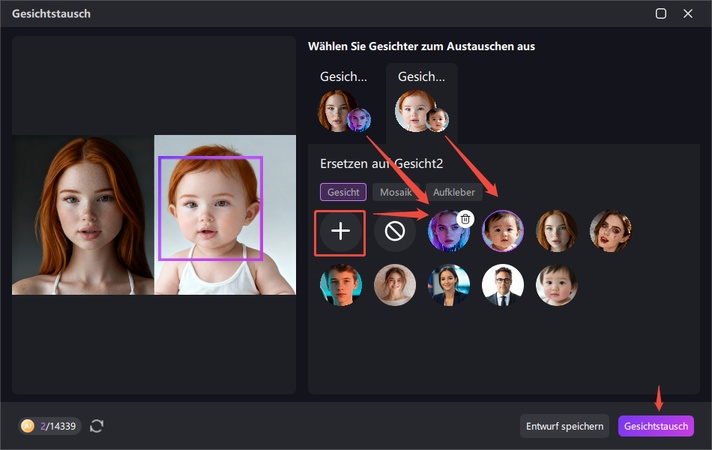Click the red-haired woman in the preview

pos(83,215)
